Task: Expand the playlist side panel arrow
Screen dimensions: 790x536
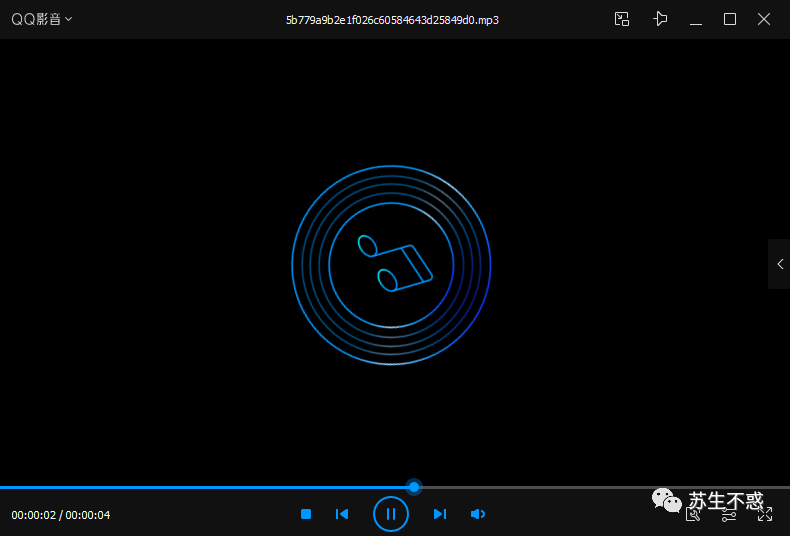Action: (x=780, y=264)
